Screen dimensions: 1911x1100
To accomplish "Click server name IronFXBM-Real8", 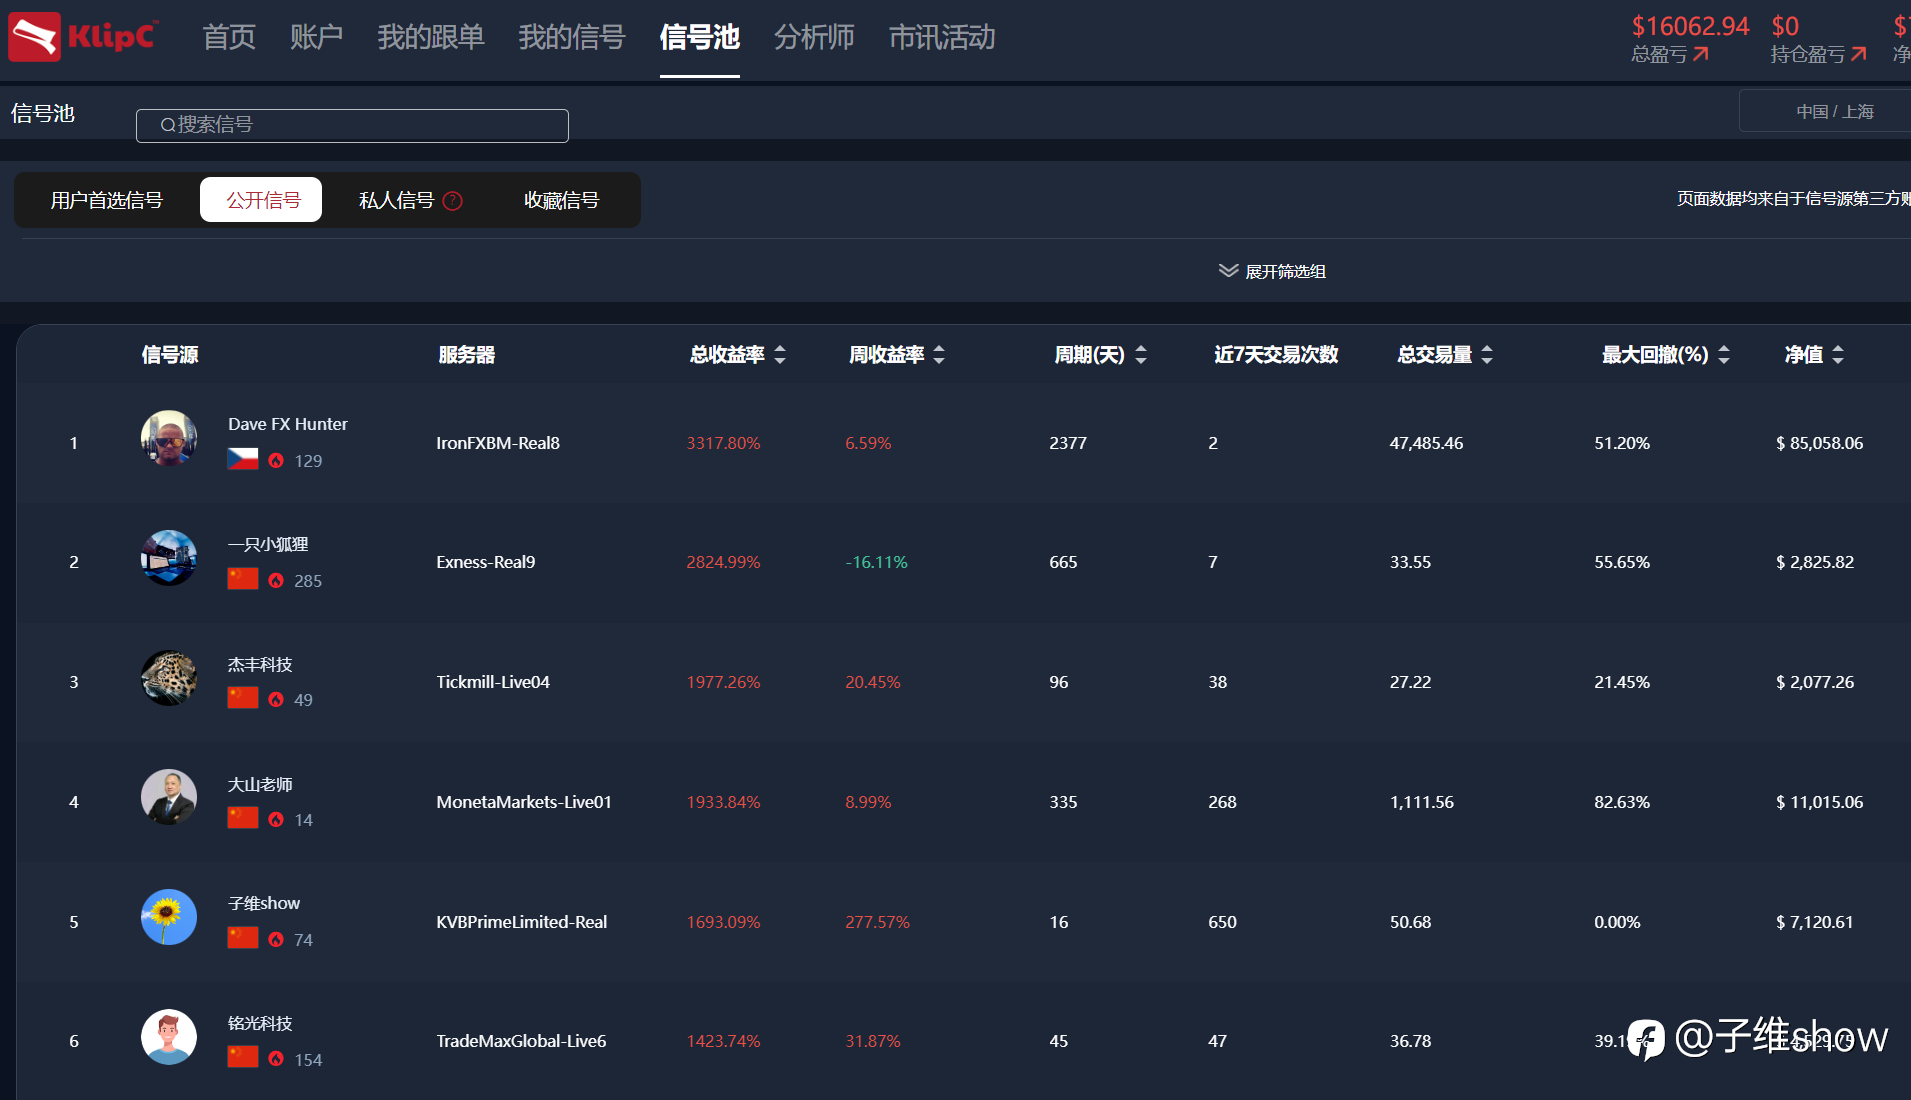I will (498, 443).
